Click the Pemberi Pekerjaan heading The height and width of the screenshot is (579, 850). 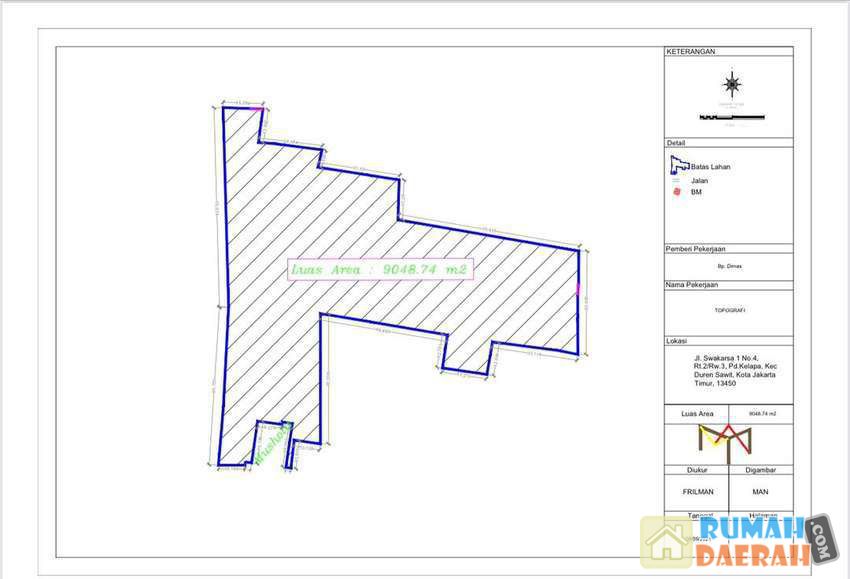click(x=695, y=248)
